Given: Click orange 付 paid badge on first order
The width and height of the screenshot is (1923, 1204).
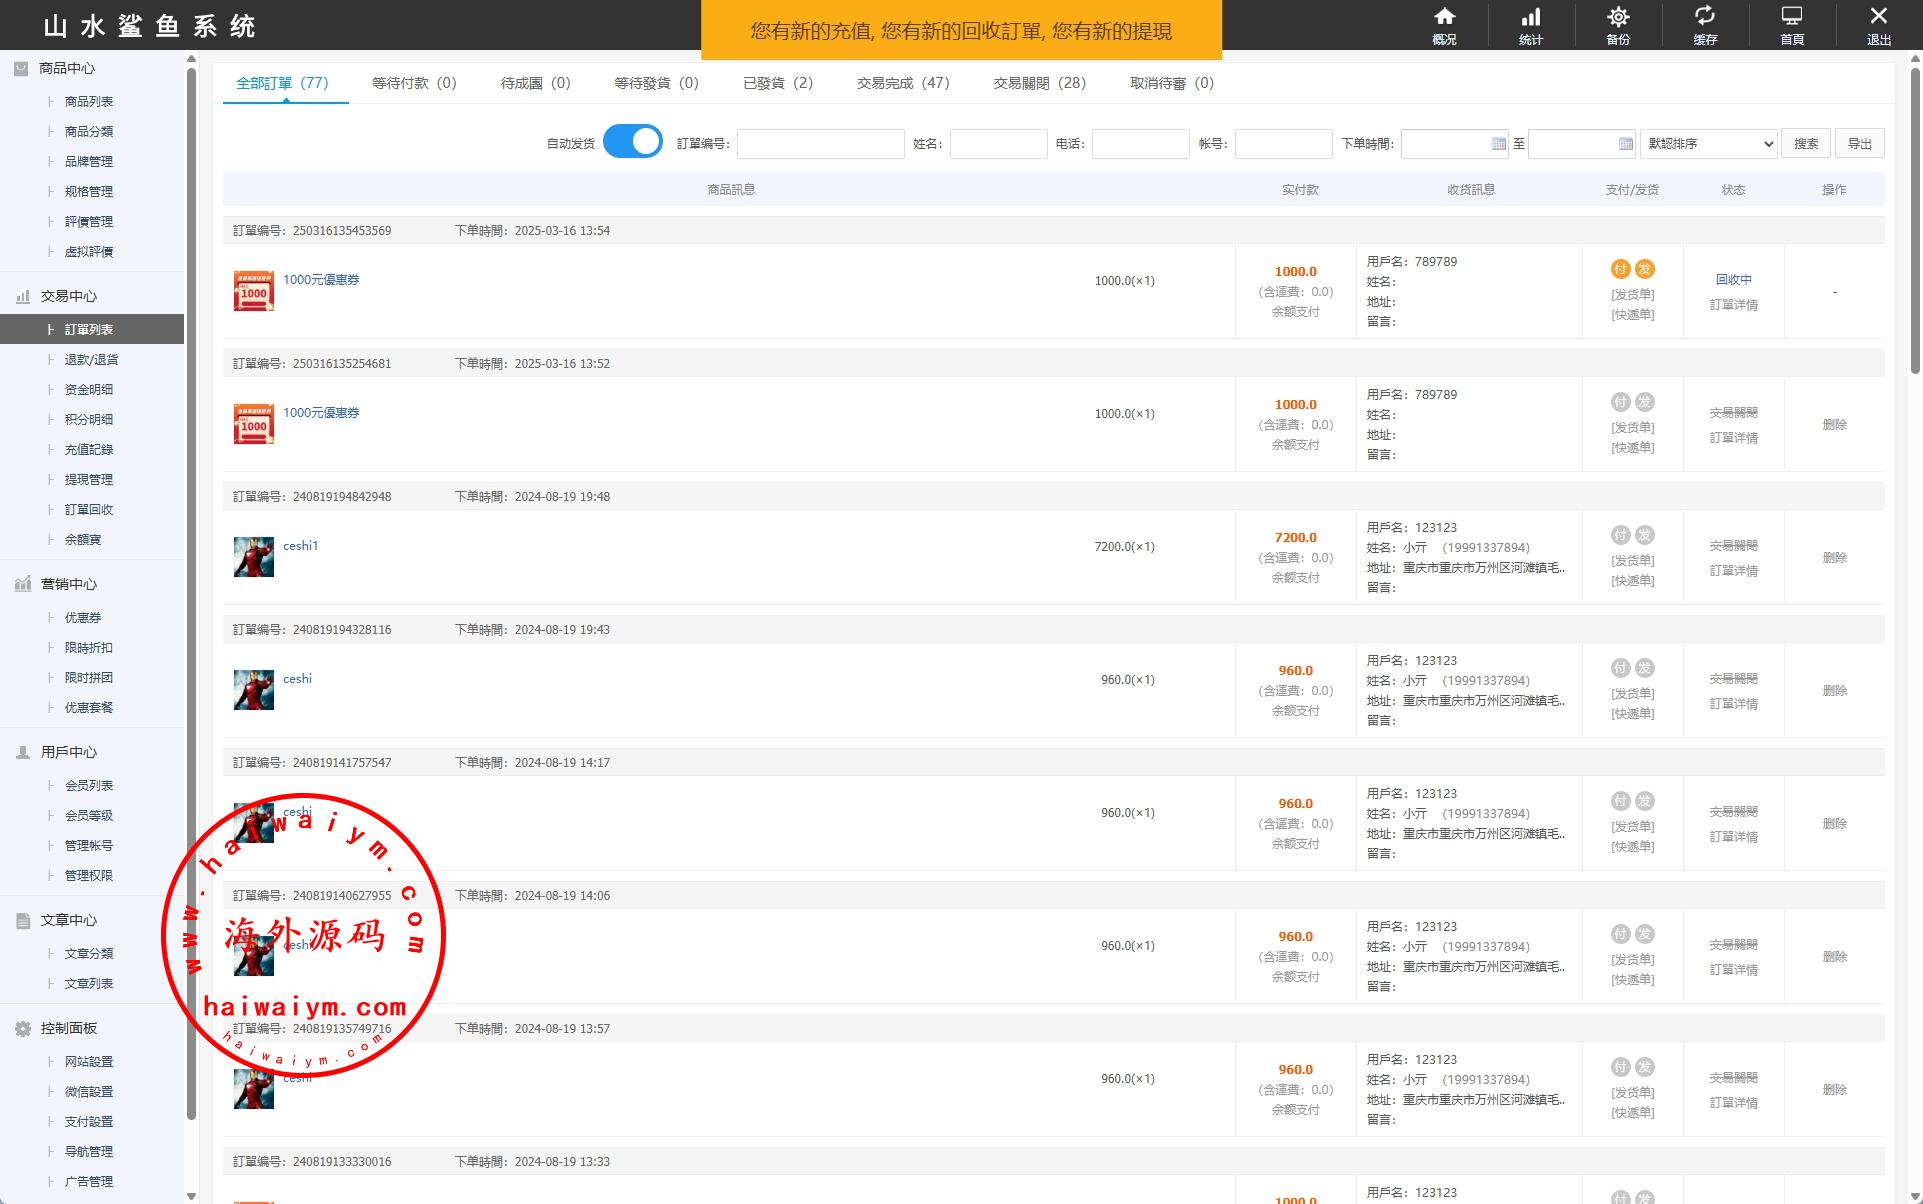Looking at the screenshot, I should coord(1620,269).
